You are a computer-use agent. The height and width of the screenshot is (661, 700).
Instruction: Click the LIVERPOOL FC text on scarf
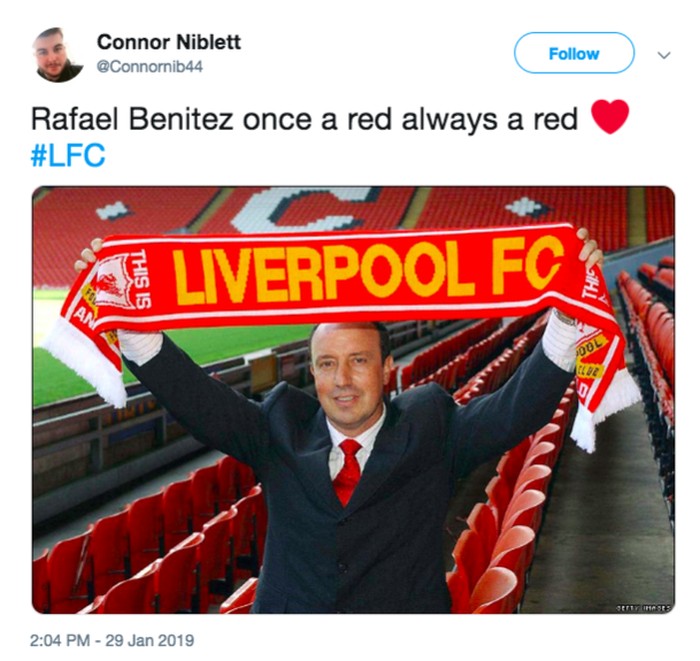pyautogui.click(x=367, y=270)
